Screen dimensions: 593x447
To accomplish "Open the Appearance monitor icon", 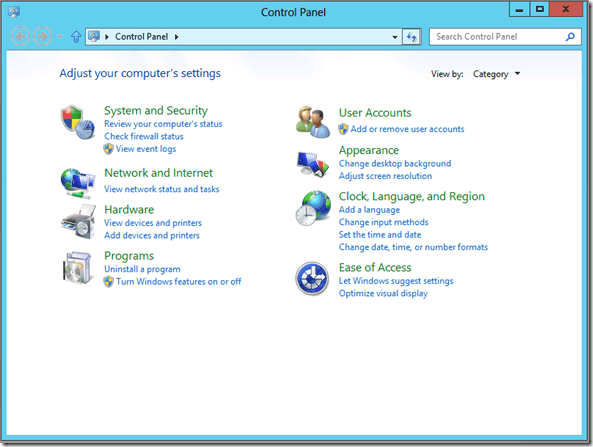I will [313, 164].
